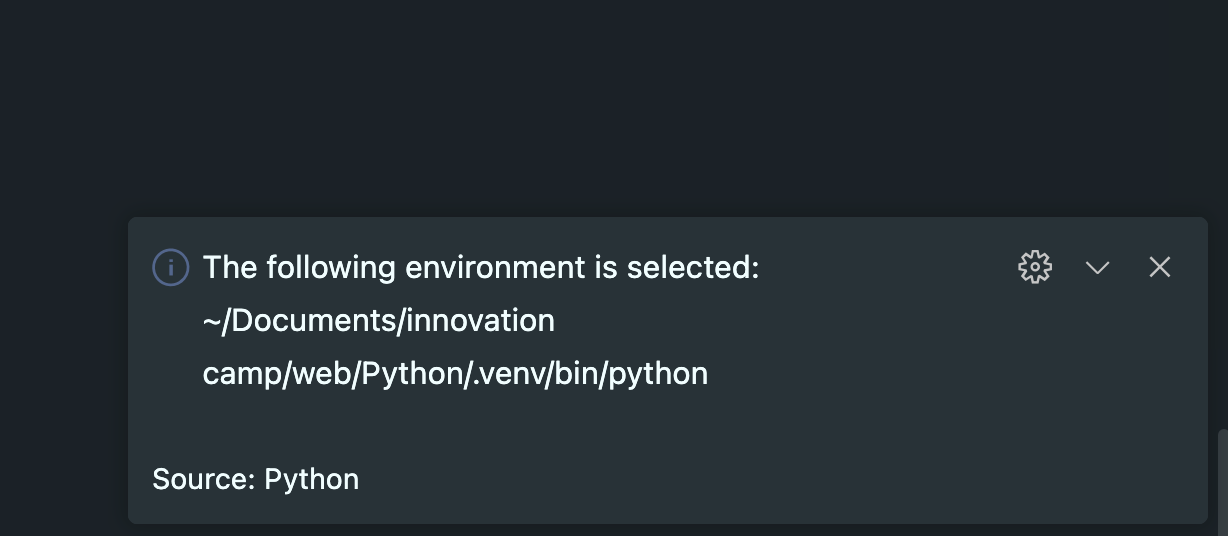Click the word "Source:" in the notification footer
Screen dimensions: 1228x536
[204, 480]
